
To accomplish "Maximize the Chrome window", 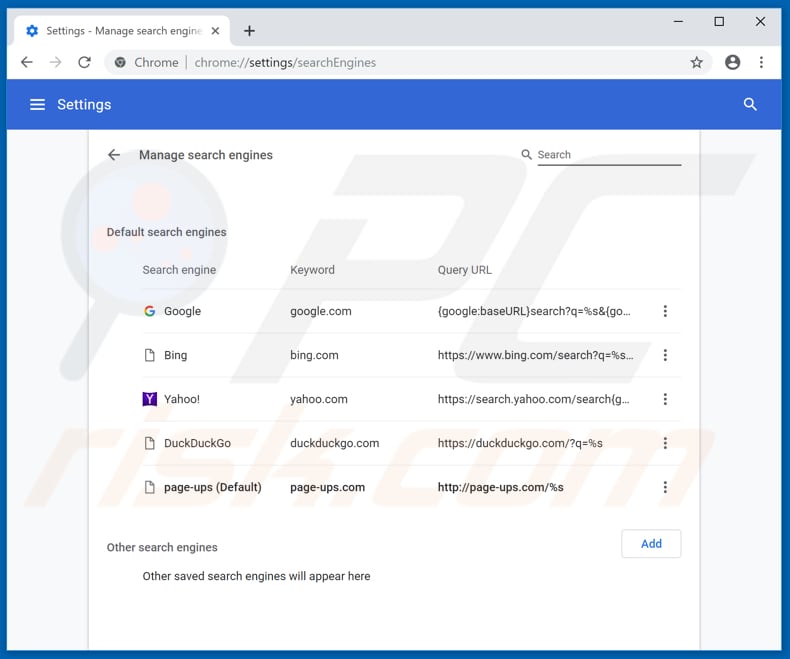I will click(719, 21).
